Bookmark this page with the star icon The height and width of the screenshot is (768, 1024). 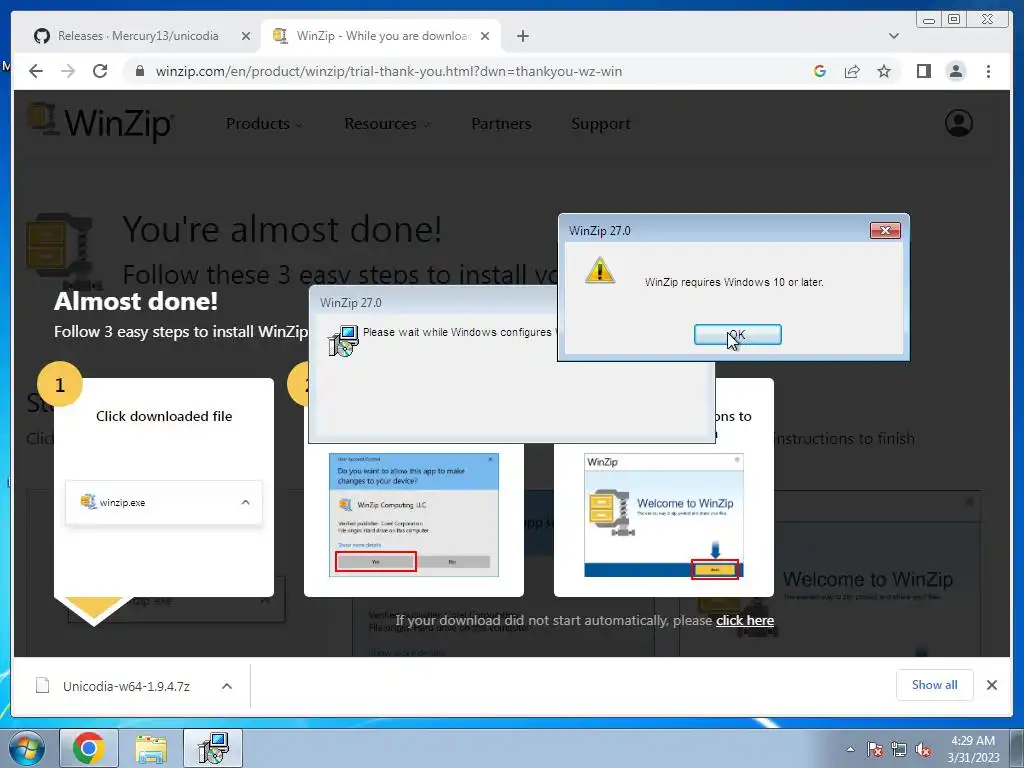(884, 71)
